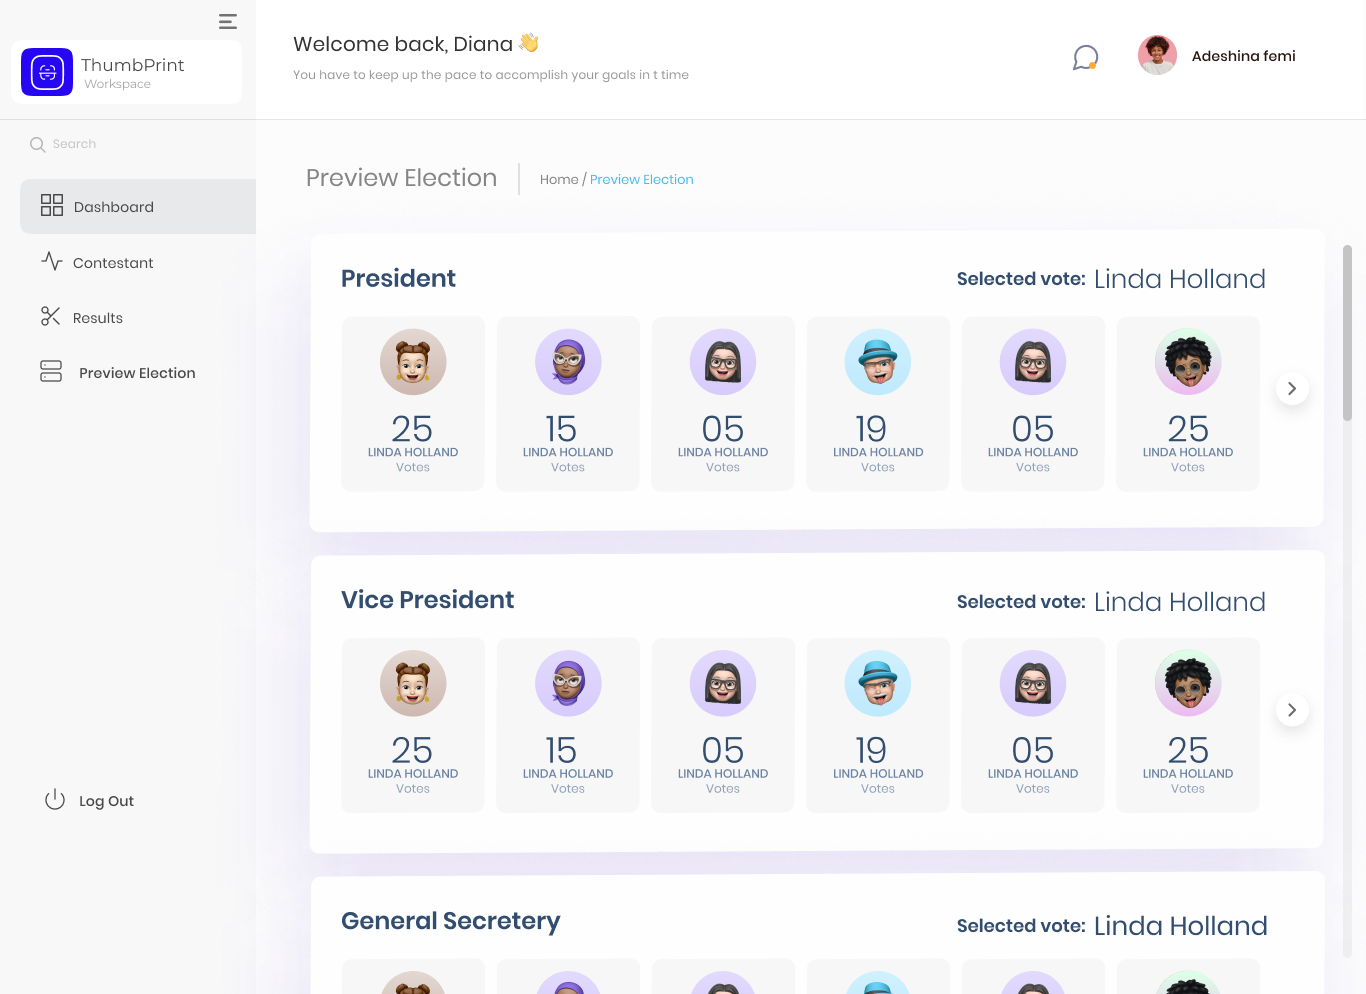Select first President candidate with 25 votes
This screenshot has width=1366, height=994.
(x=413, y=404)
